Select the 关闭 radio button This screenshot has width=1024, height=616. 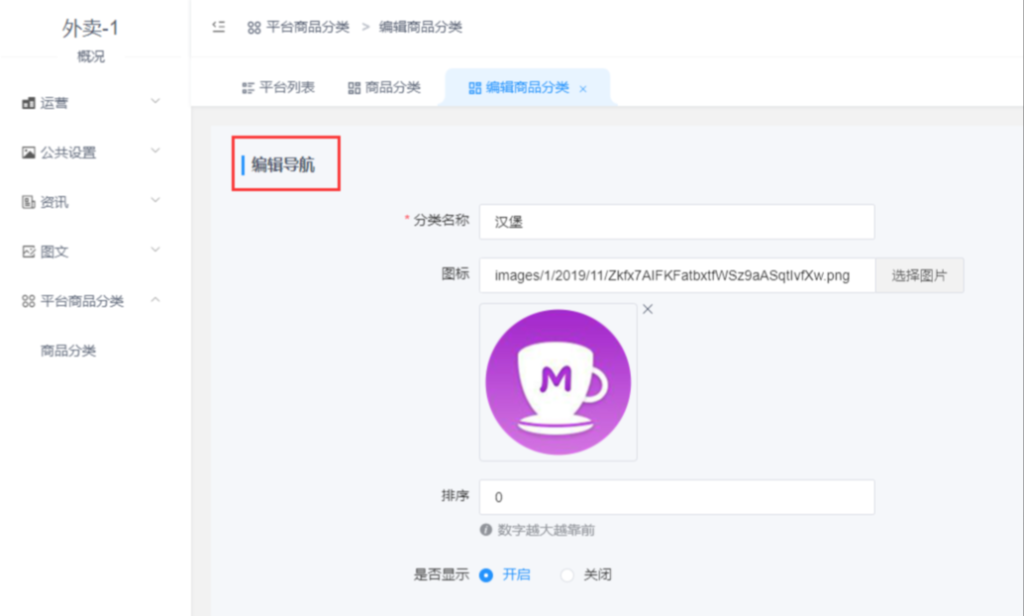(568, 575)
